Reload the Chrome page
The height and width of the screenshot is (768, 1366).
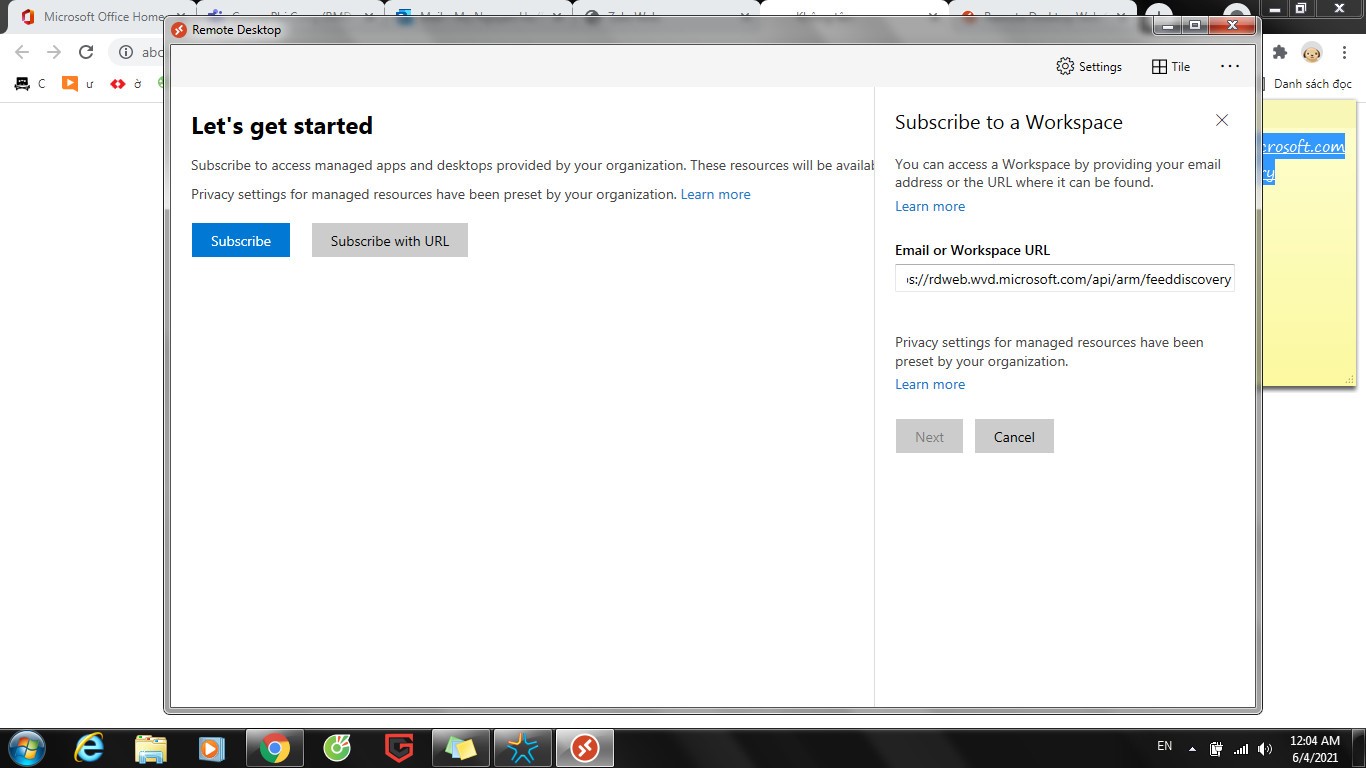coord(86,52)
